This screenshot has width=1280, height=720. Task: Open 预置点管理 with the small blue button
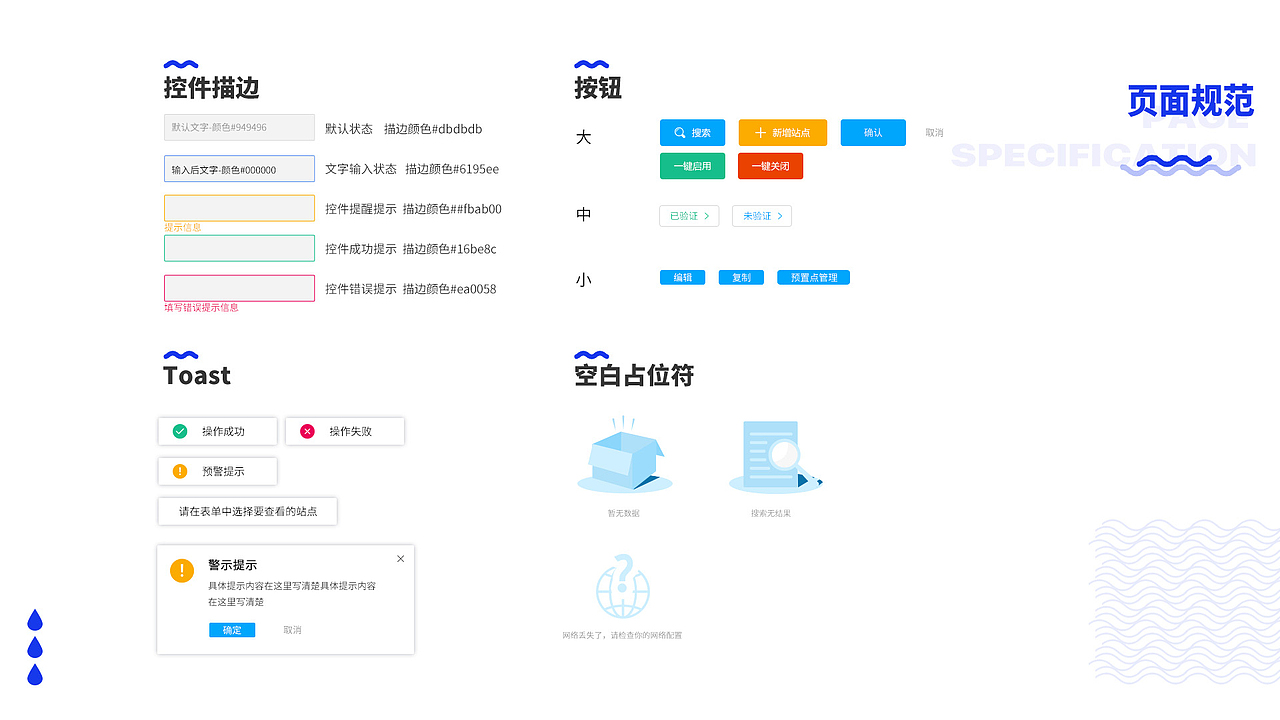tap(813, 277)
